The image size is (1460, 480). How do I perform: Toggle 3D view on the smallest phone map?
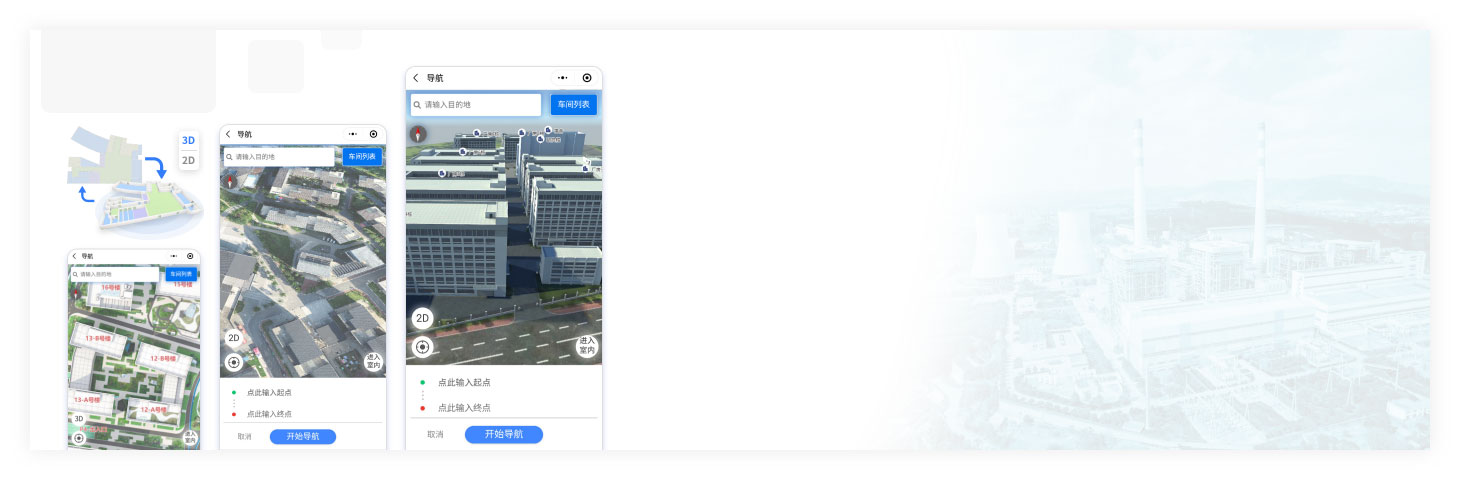click(79, 419)
